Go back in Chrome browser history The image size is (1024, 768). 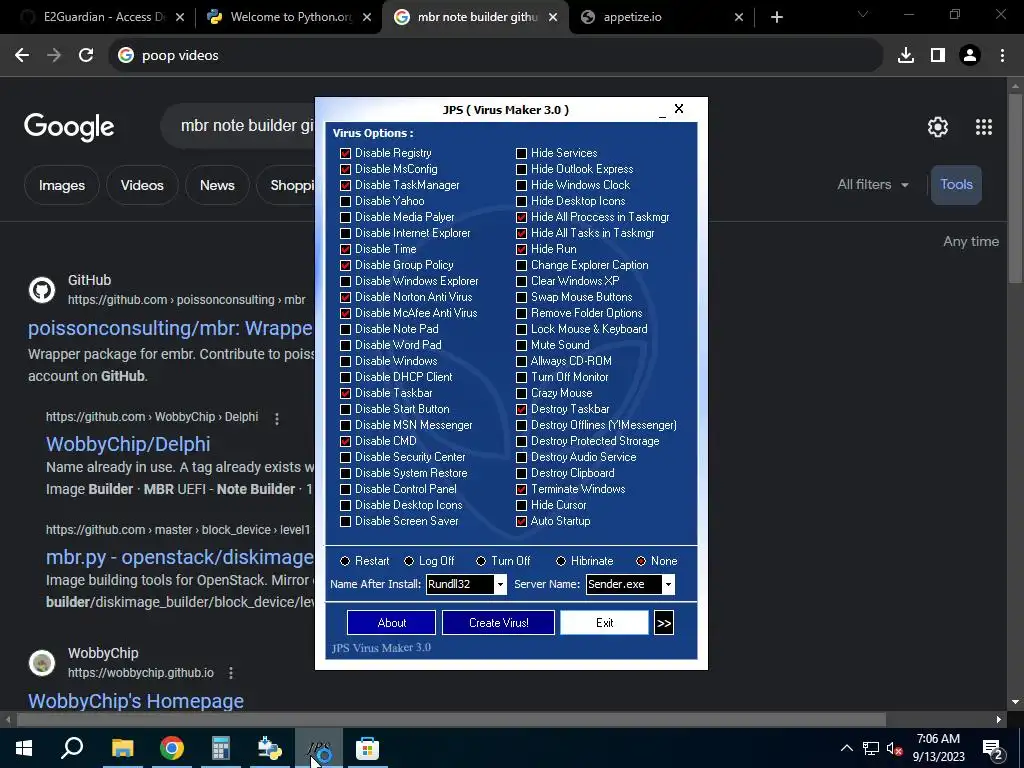coord(22,56)
